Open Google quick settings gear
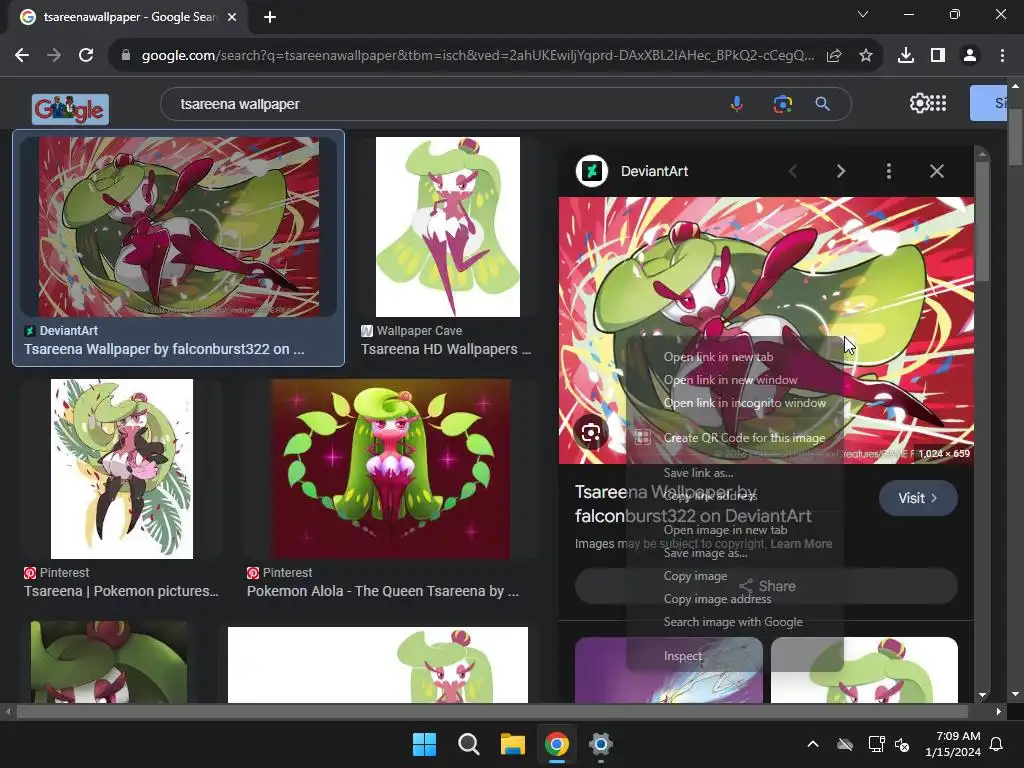This screenshot has width=1024, height=768. click(918, 103)
